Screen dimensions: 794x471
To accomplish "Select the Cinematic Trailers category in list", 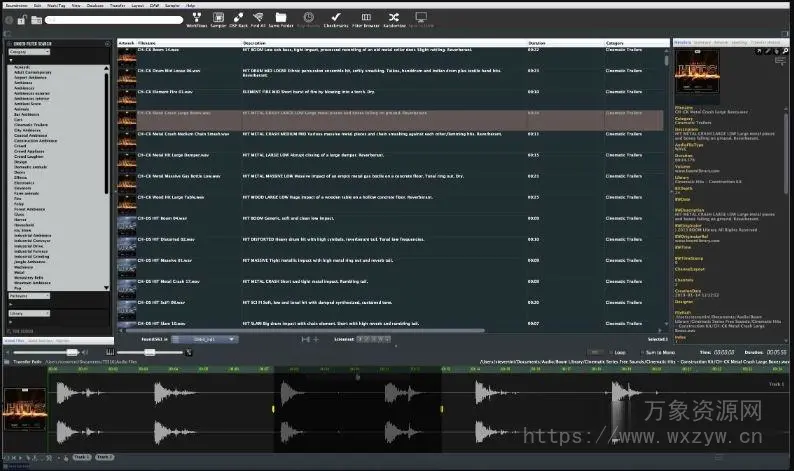I will pos(28,124).
